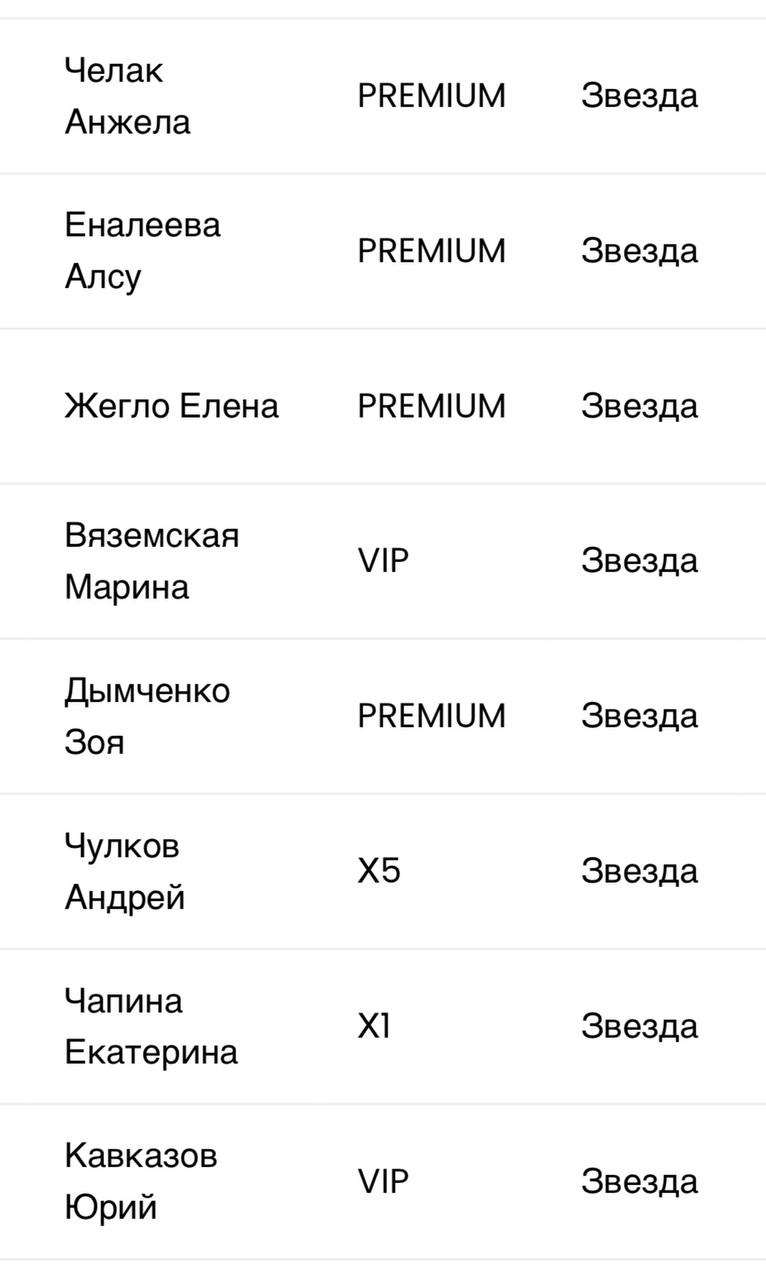The width and height of the screenshot is (766, 1280).
Task: Click Звезда in Чулков Андрей row
Action: pos(639,871)
